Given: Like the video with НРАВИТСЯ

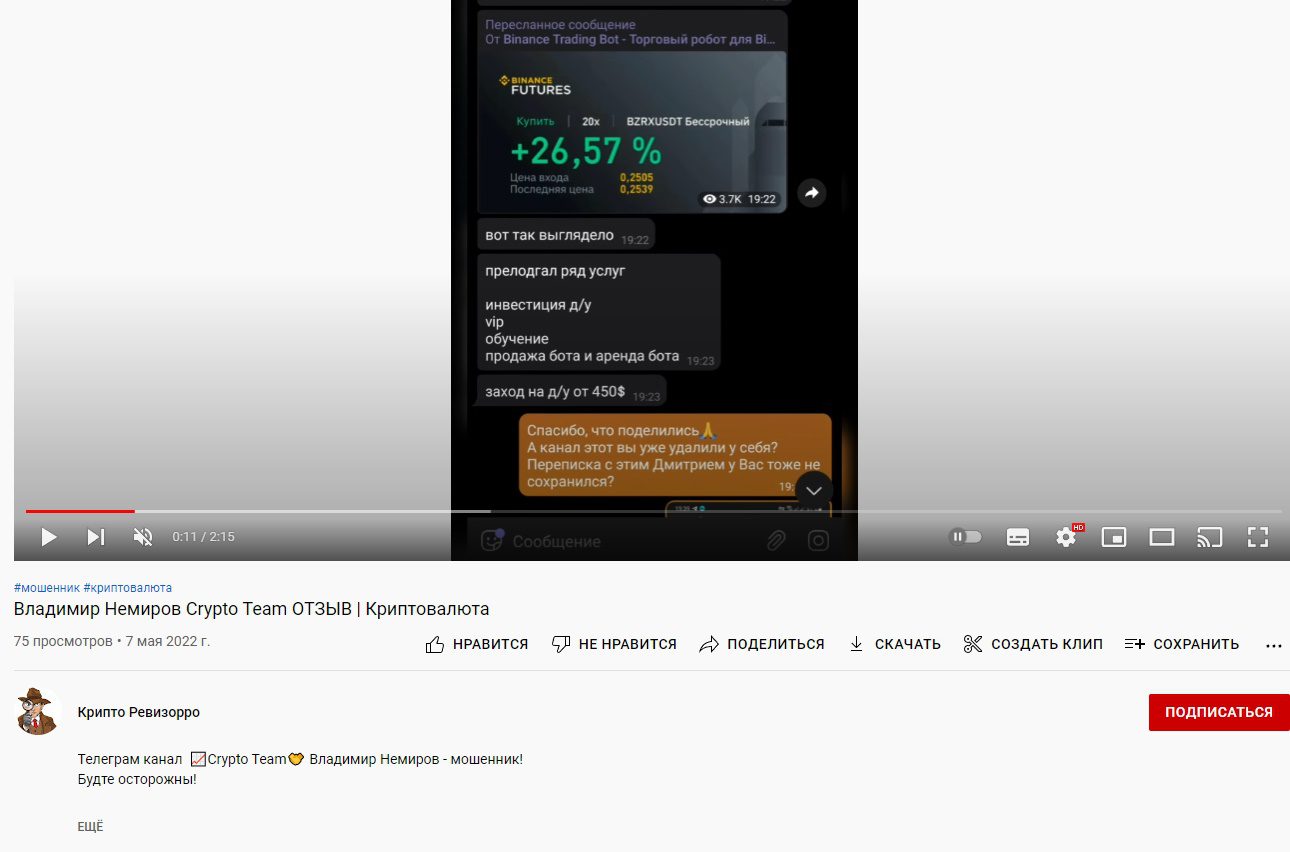Looking at the screenshot, I should 477,644.
